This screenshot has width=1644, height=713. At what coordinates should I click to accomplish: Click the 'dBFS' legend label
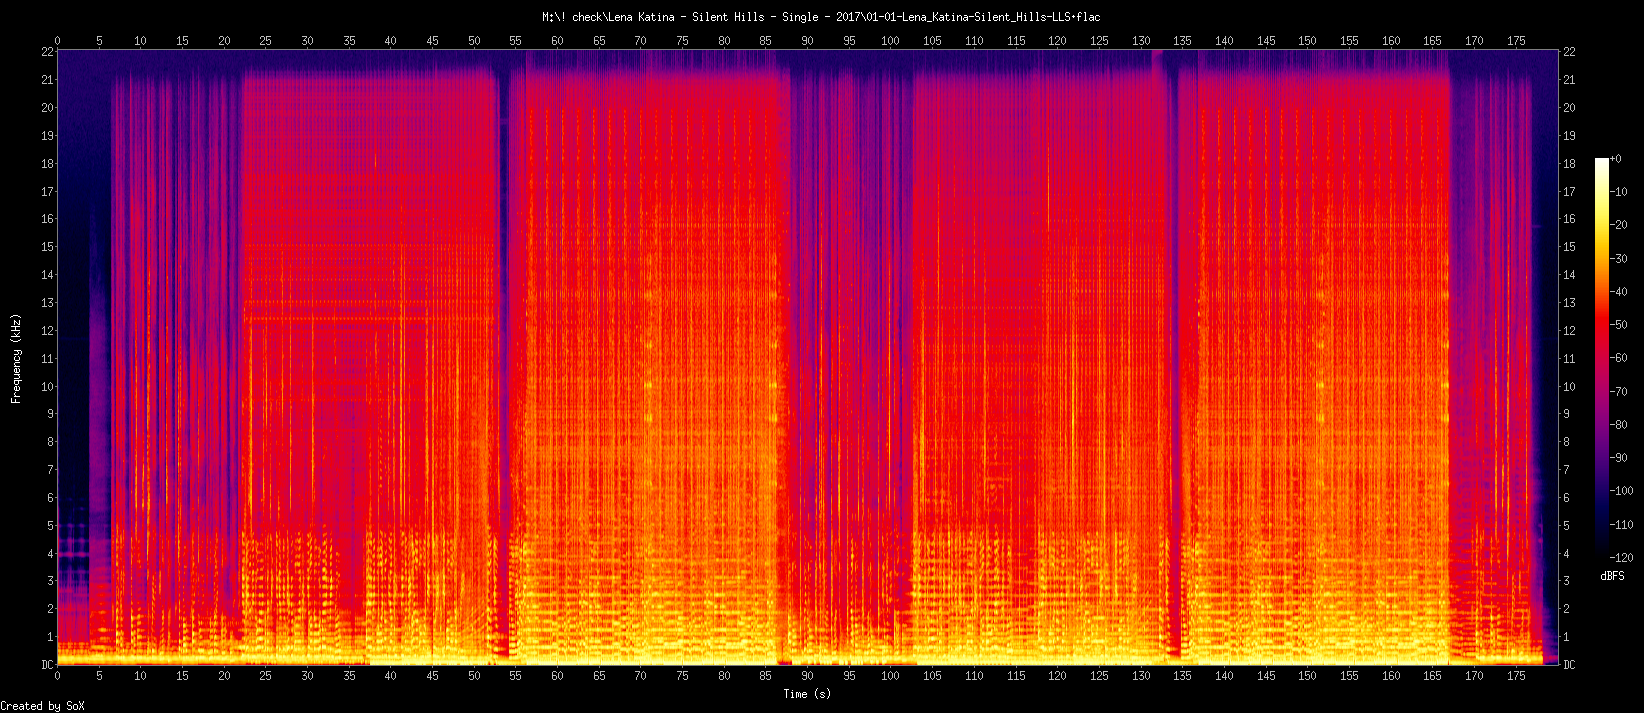(1612, 576)
